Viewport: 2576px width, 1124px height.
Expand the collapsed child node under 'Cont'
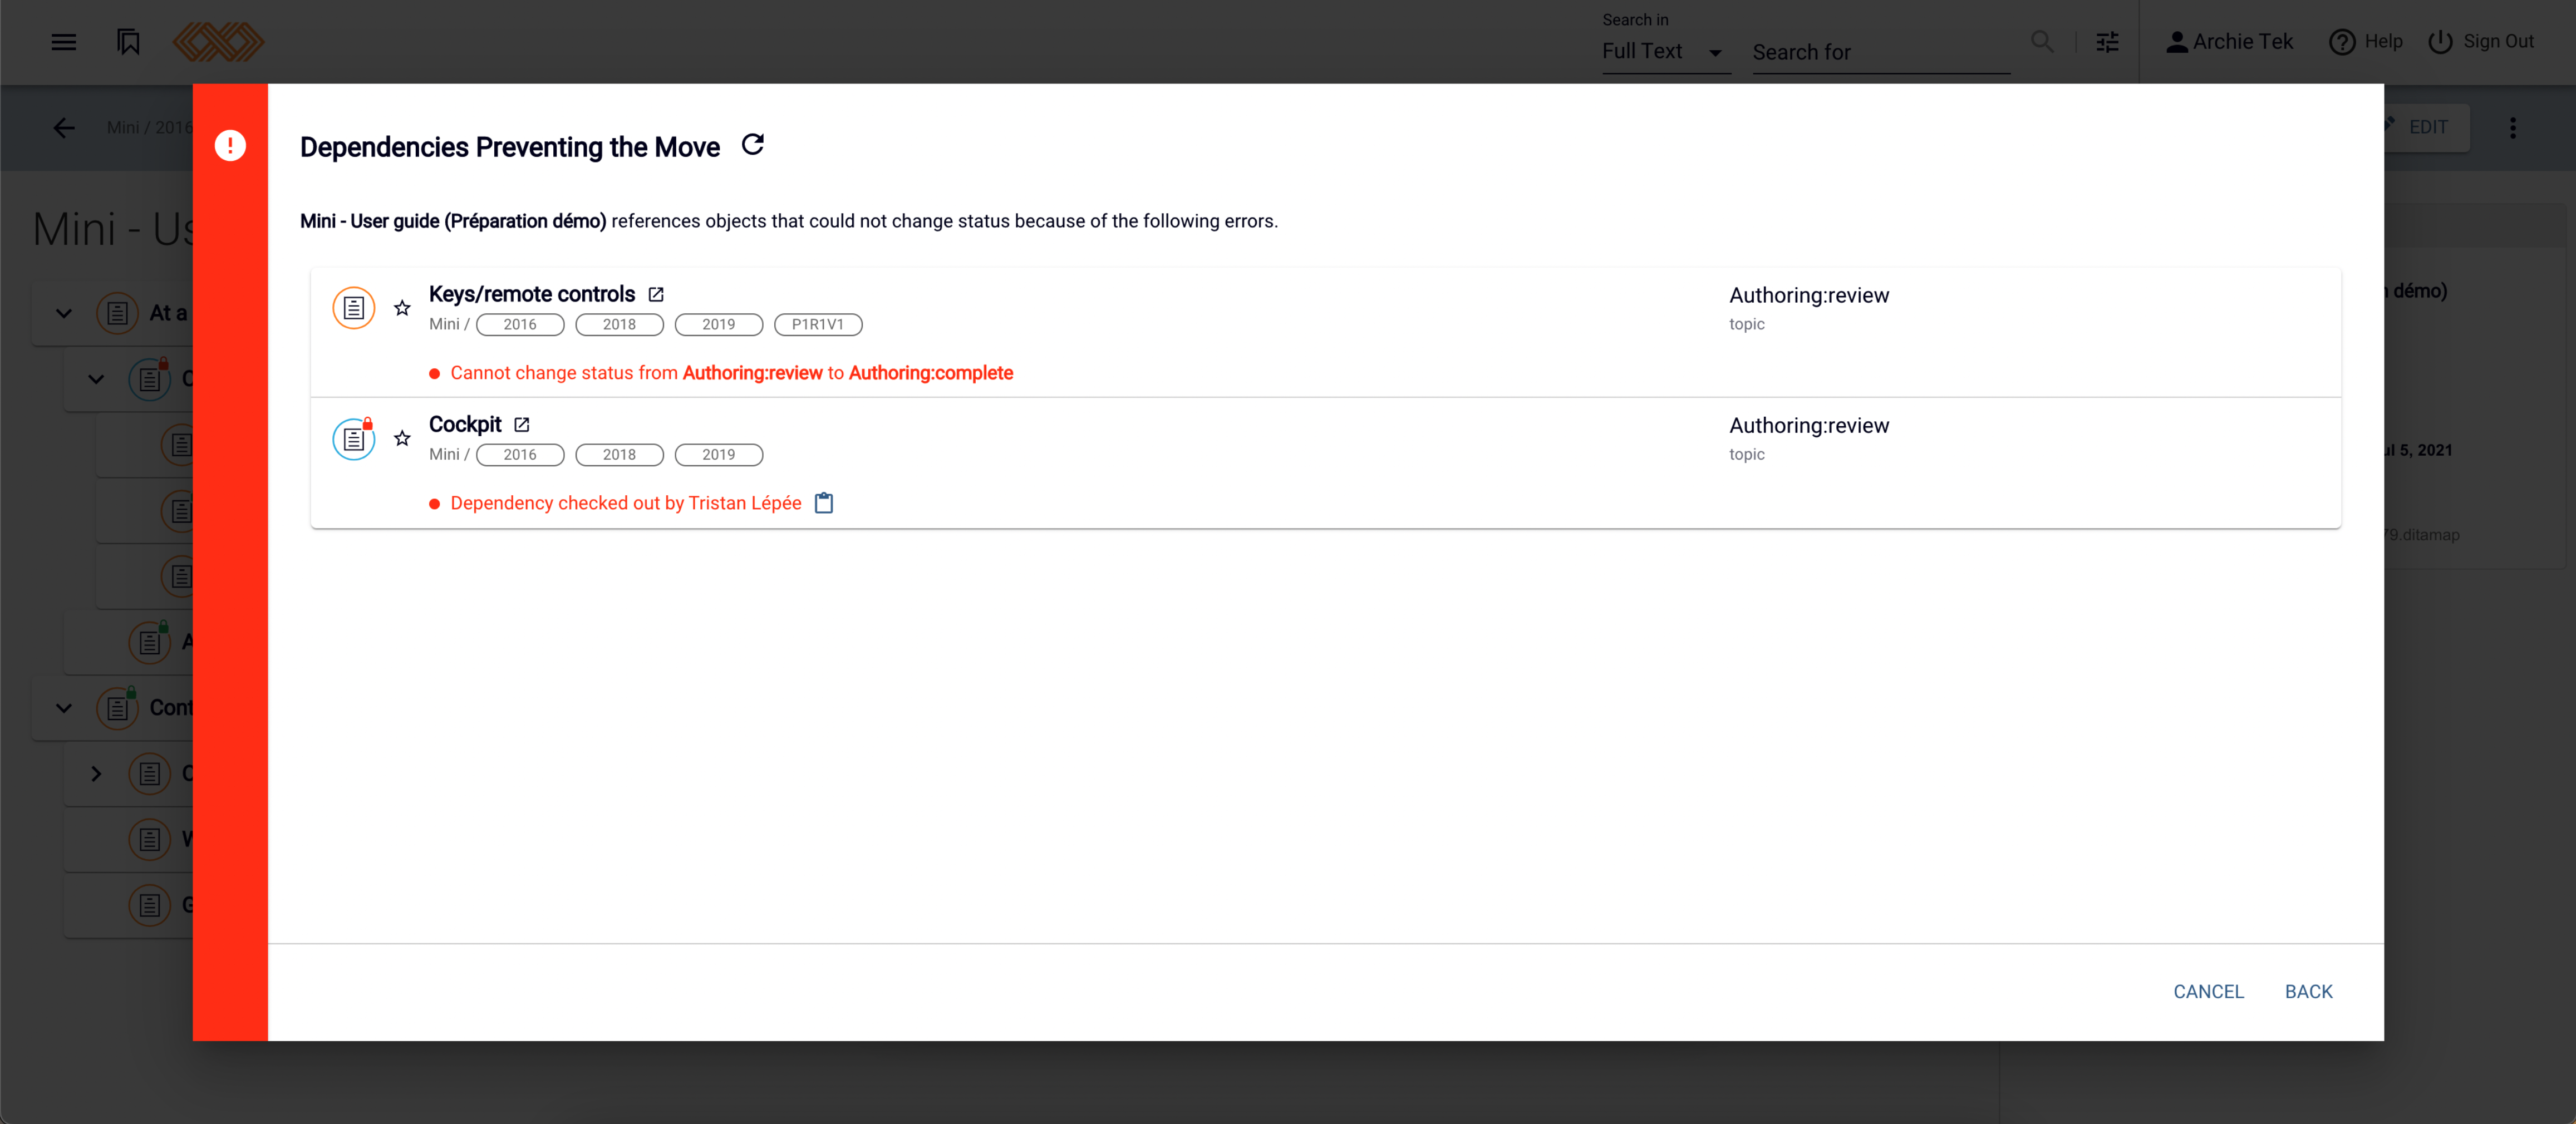pyautogui.click(x=96, y=773)
